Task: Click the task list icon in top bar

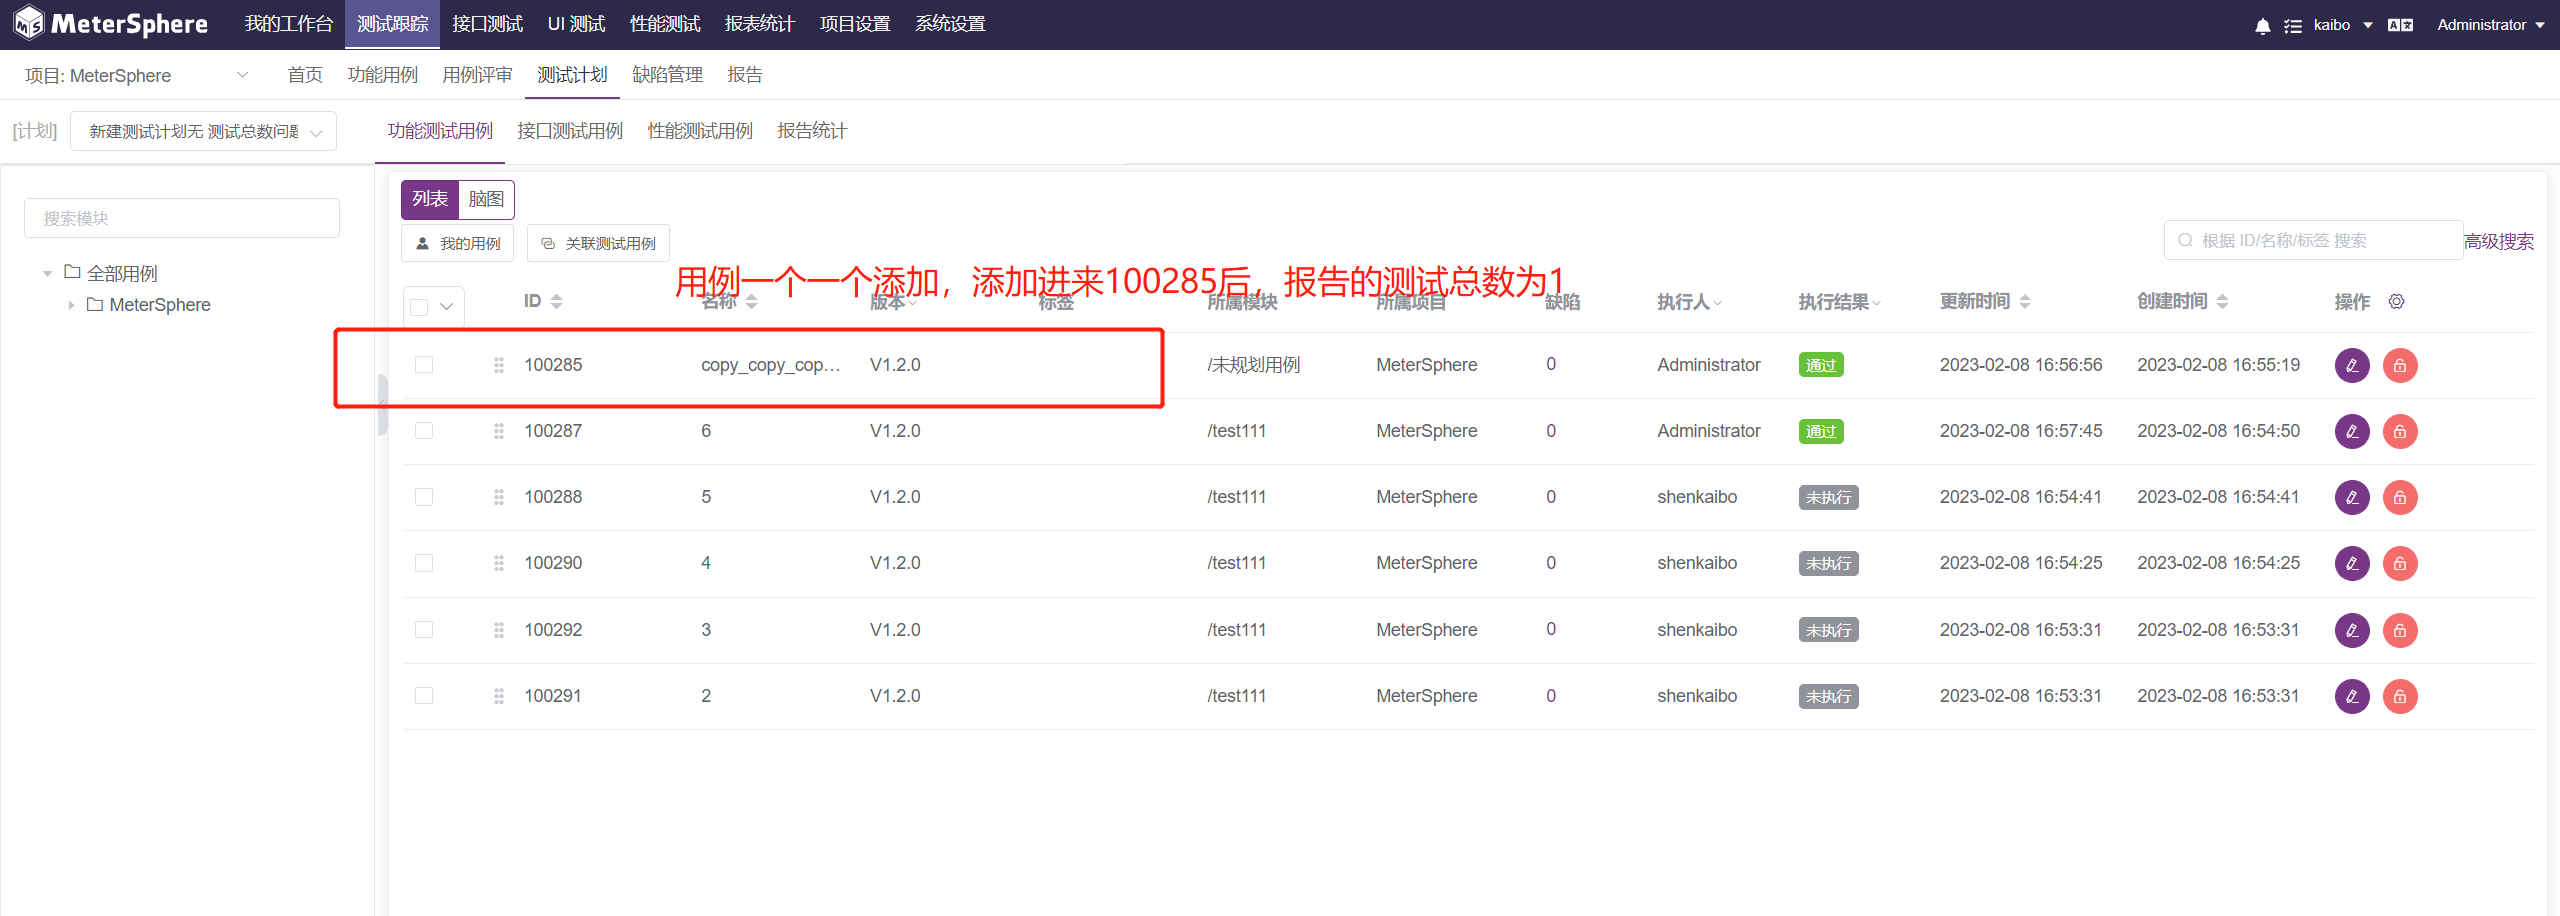Action: click(x=2294, y=24)
